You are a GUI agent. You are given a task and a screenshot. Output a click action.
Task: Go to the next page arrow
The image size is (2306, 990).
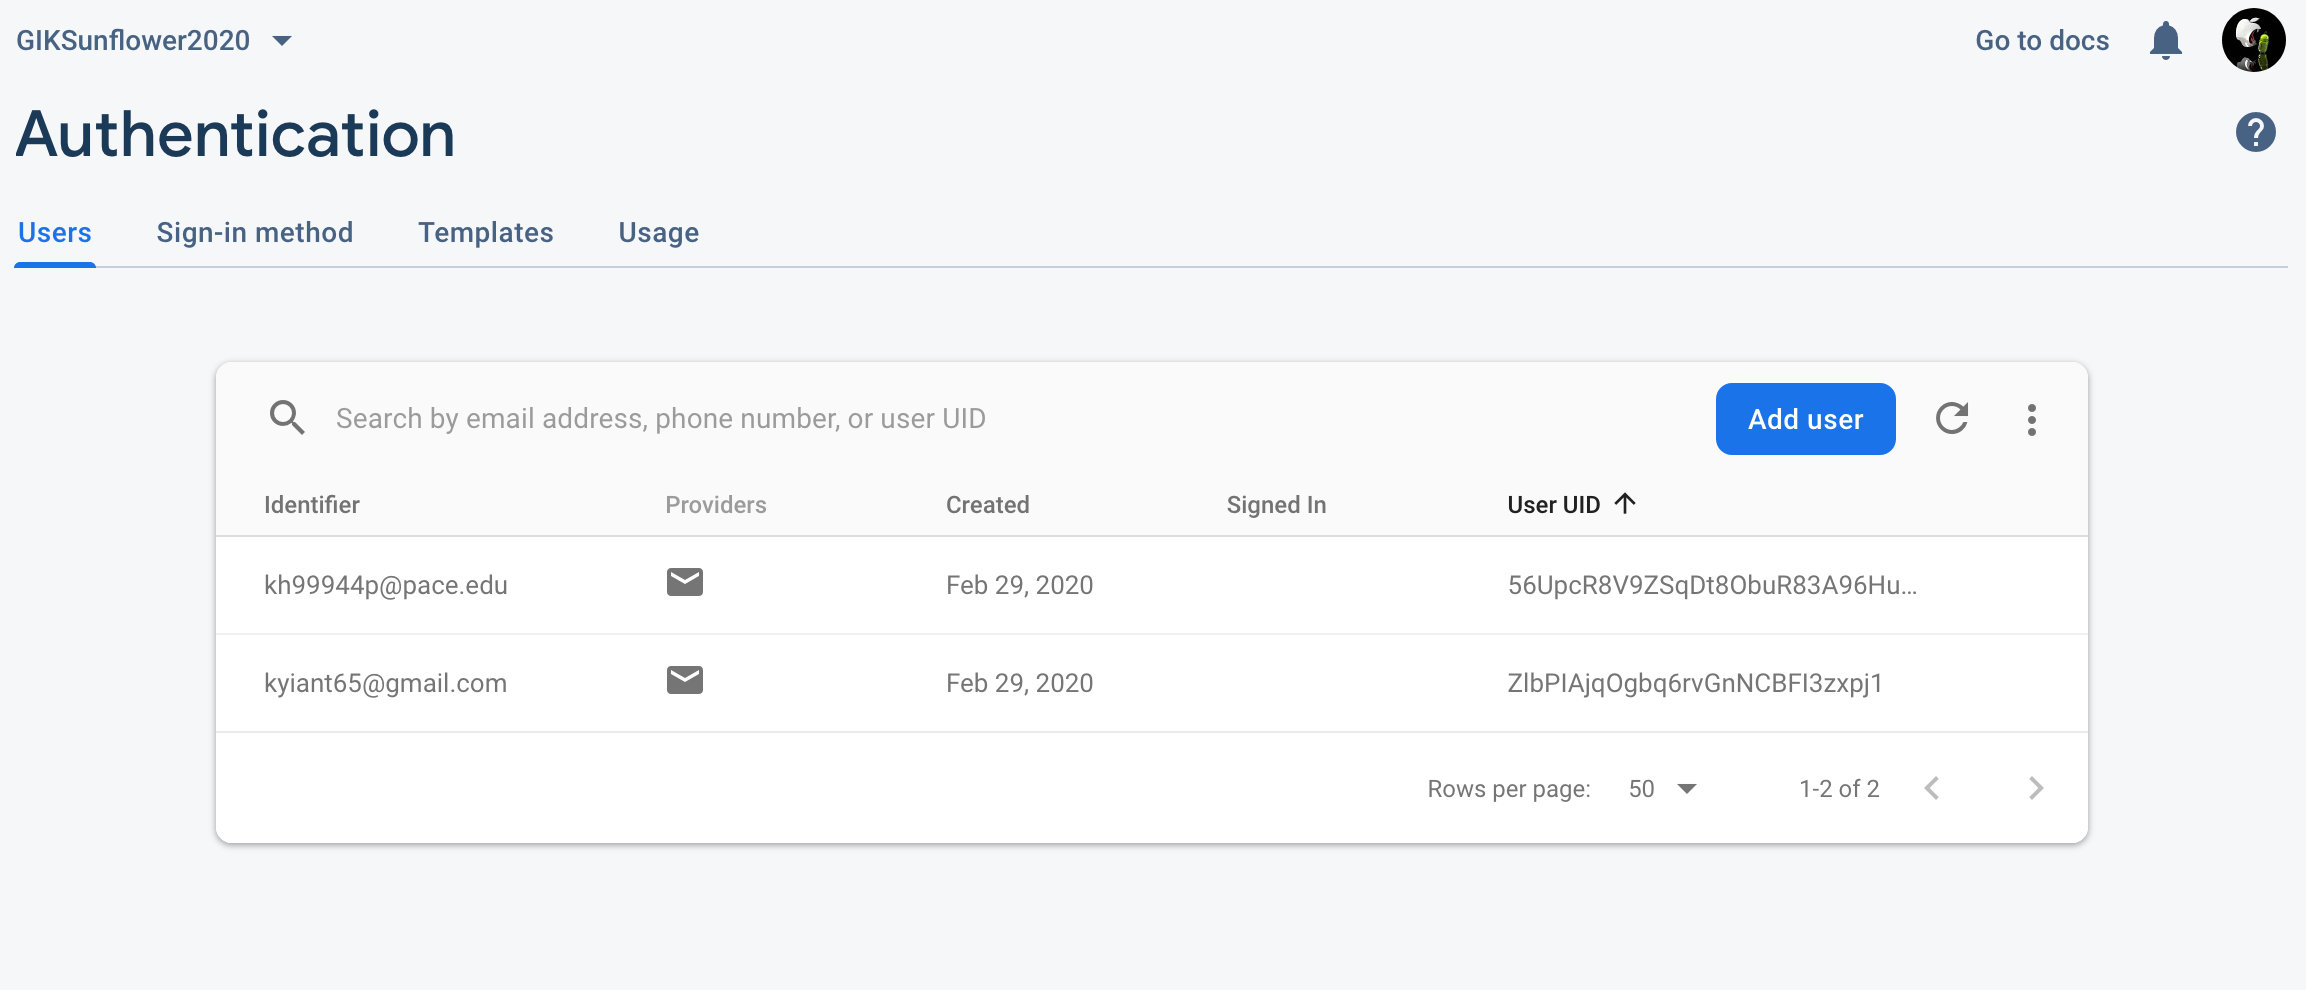(x=2036, y=788)
